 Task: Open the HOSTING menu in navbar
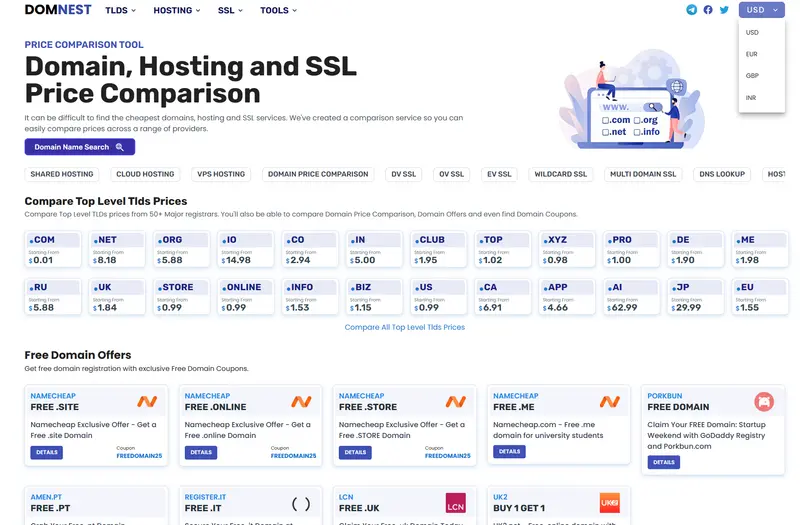(177, 10)
